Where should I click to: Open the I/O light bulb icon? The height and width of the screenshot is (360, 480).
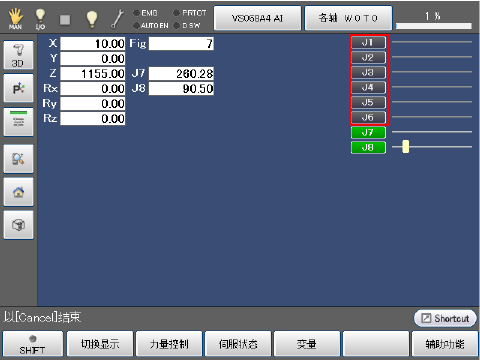pos(40,19)
